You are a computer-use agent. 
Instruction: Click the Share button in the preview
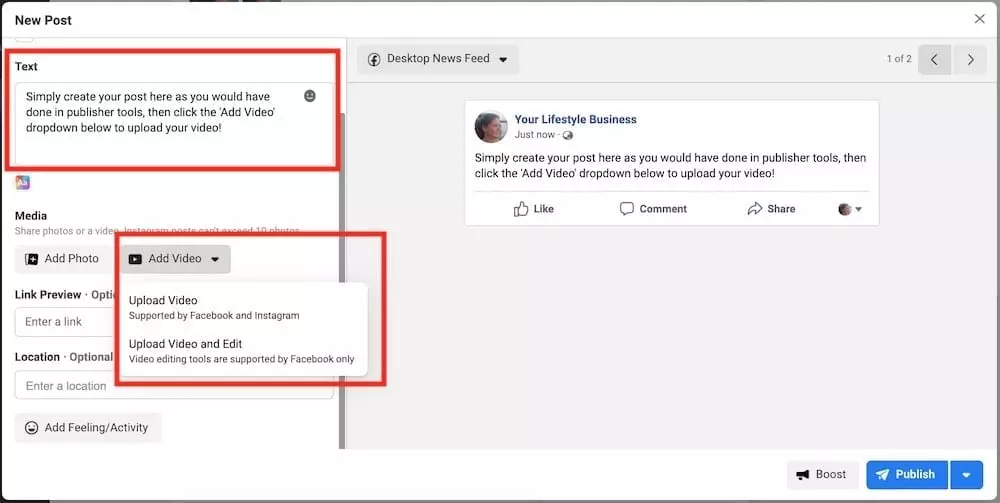[771, 209]
